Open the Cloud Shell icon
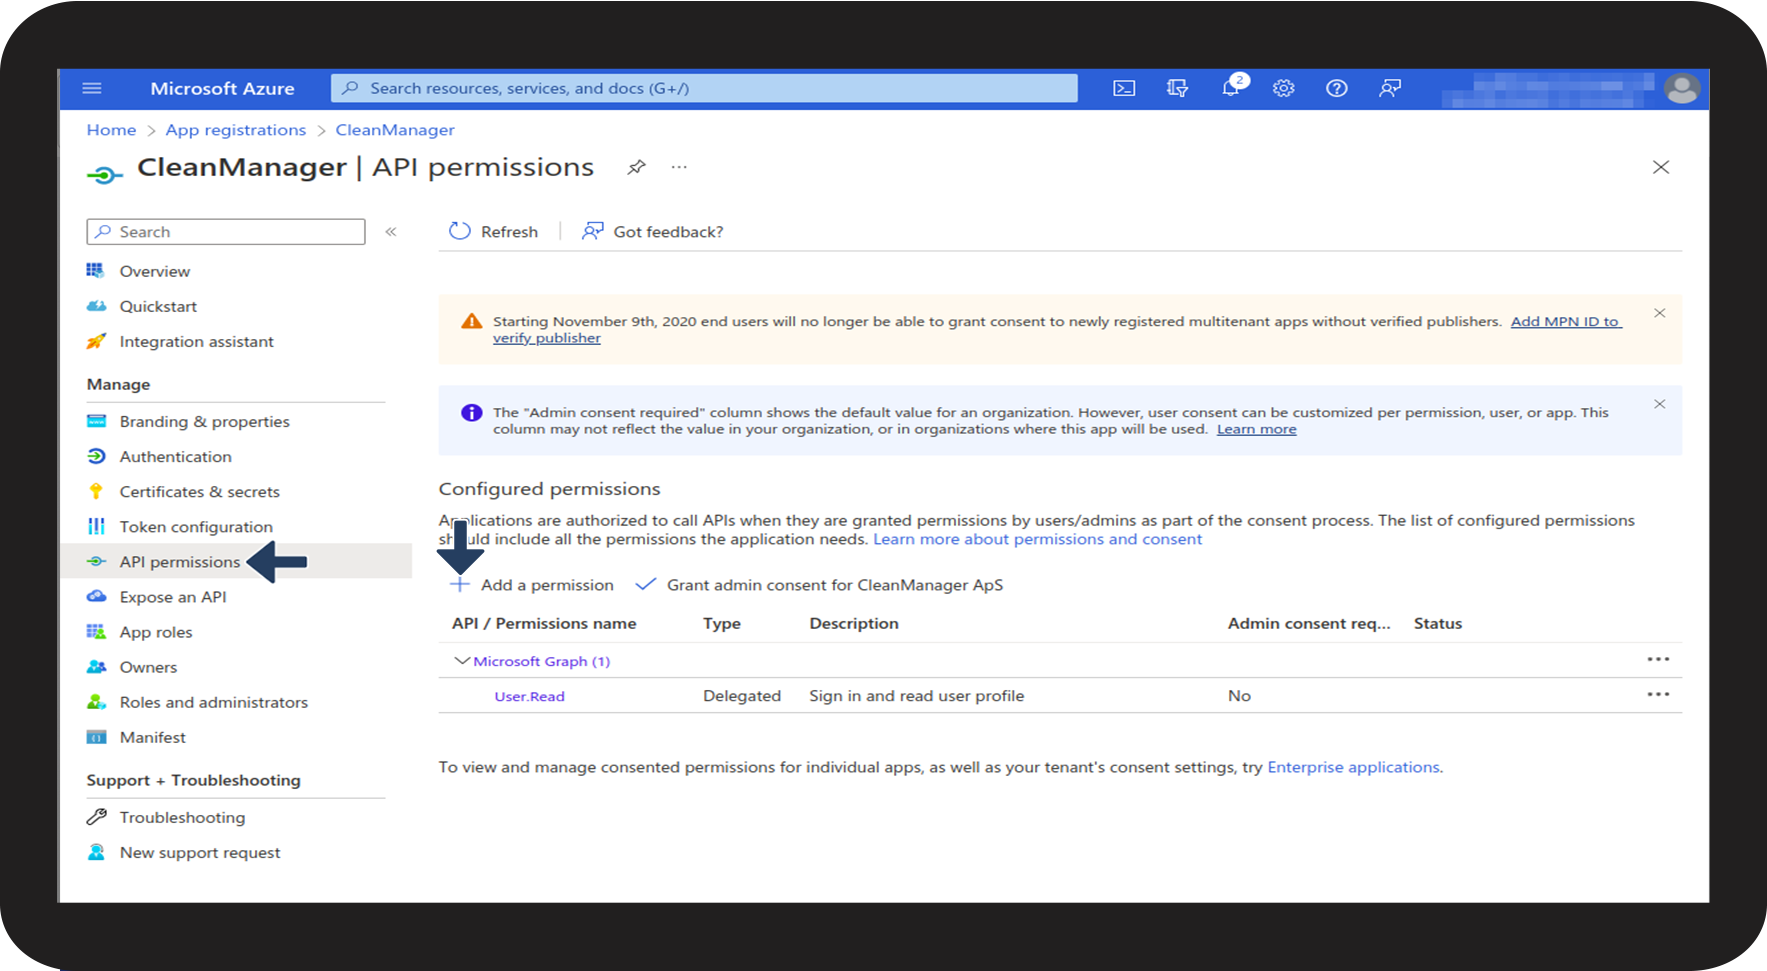The image size is (1767, 971). (x=1124, y=88)
